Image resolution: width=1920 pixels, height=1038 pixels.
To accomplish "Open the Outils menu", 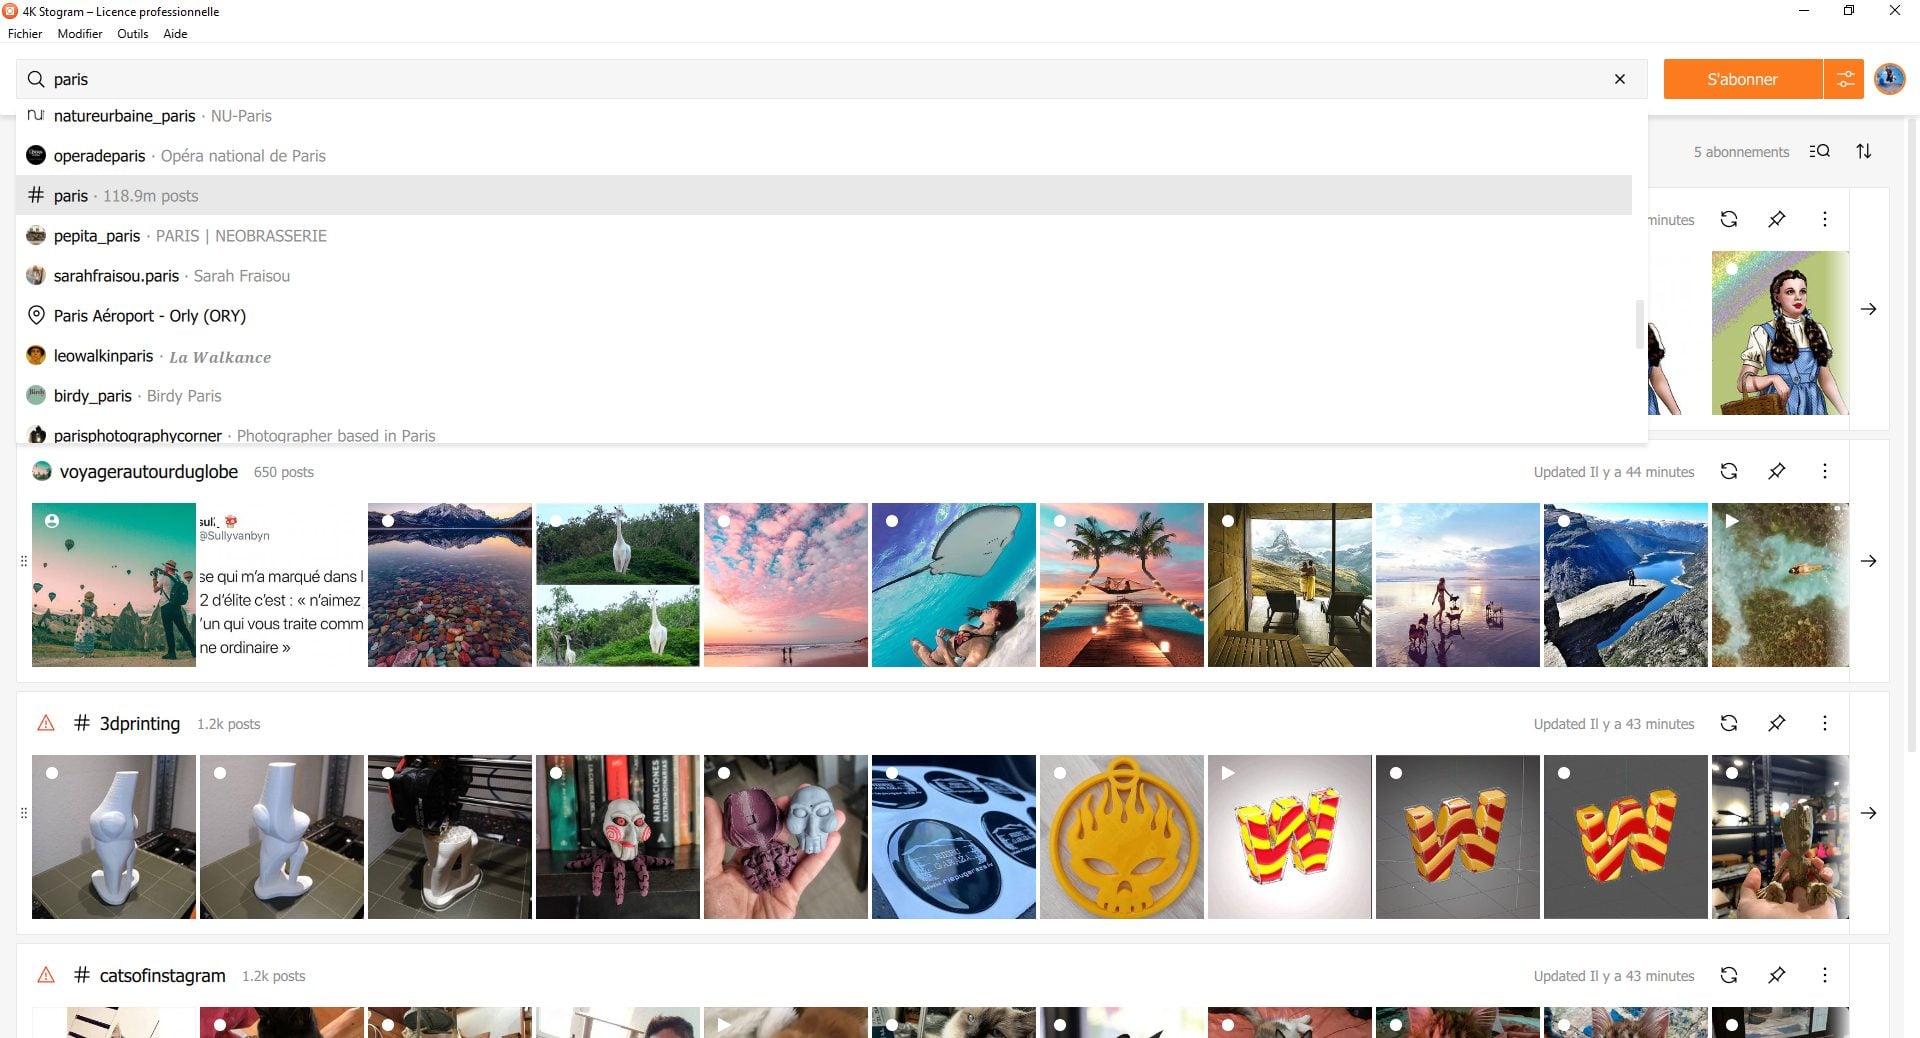I will (132, 33).
